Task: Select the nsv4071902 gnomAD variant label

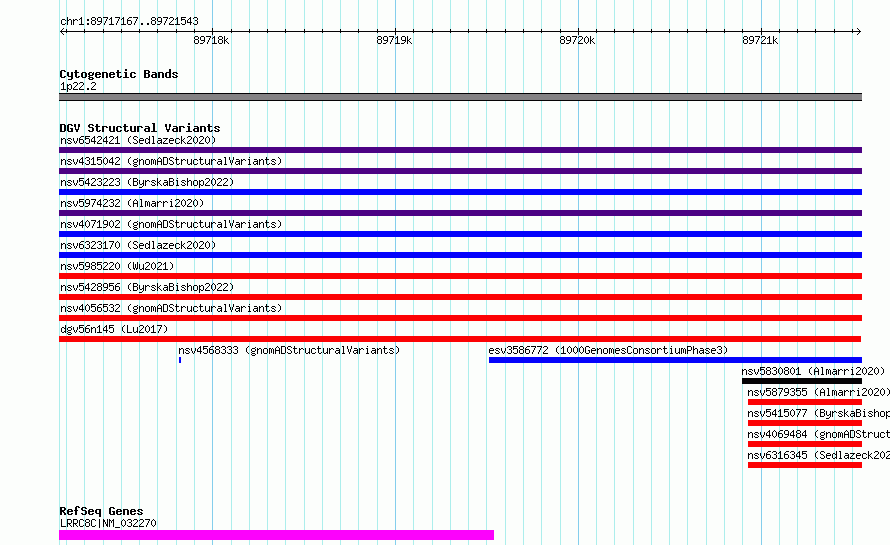Action: pos(171,224)
